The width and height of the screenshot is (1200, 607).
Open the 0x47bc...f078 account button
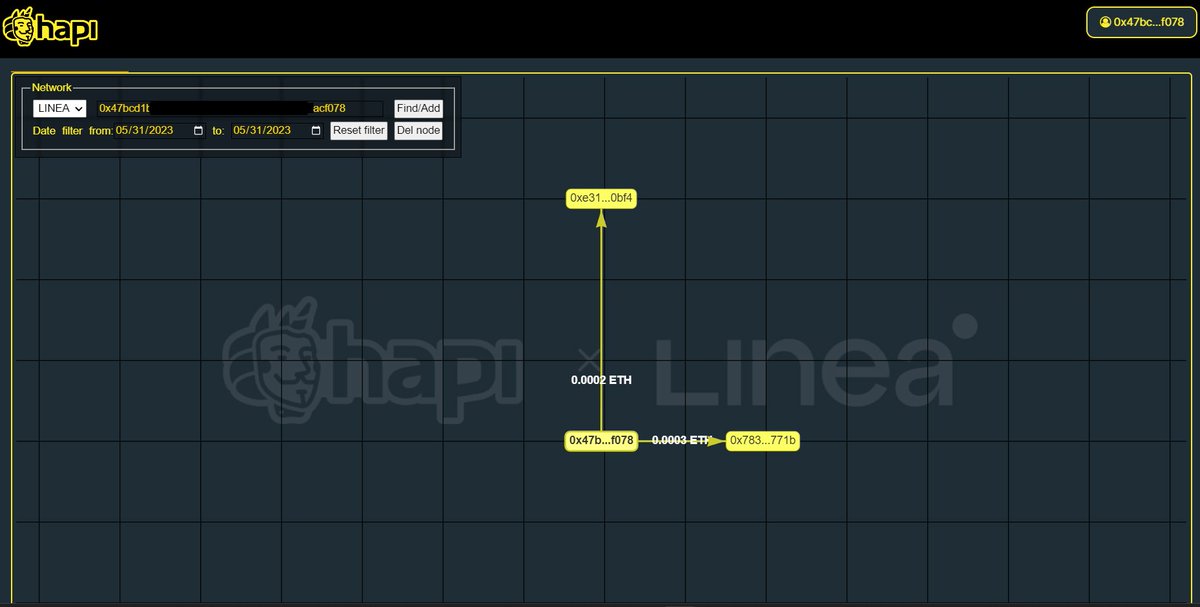[1141, 22]
